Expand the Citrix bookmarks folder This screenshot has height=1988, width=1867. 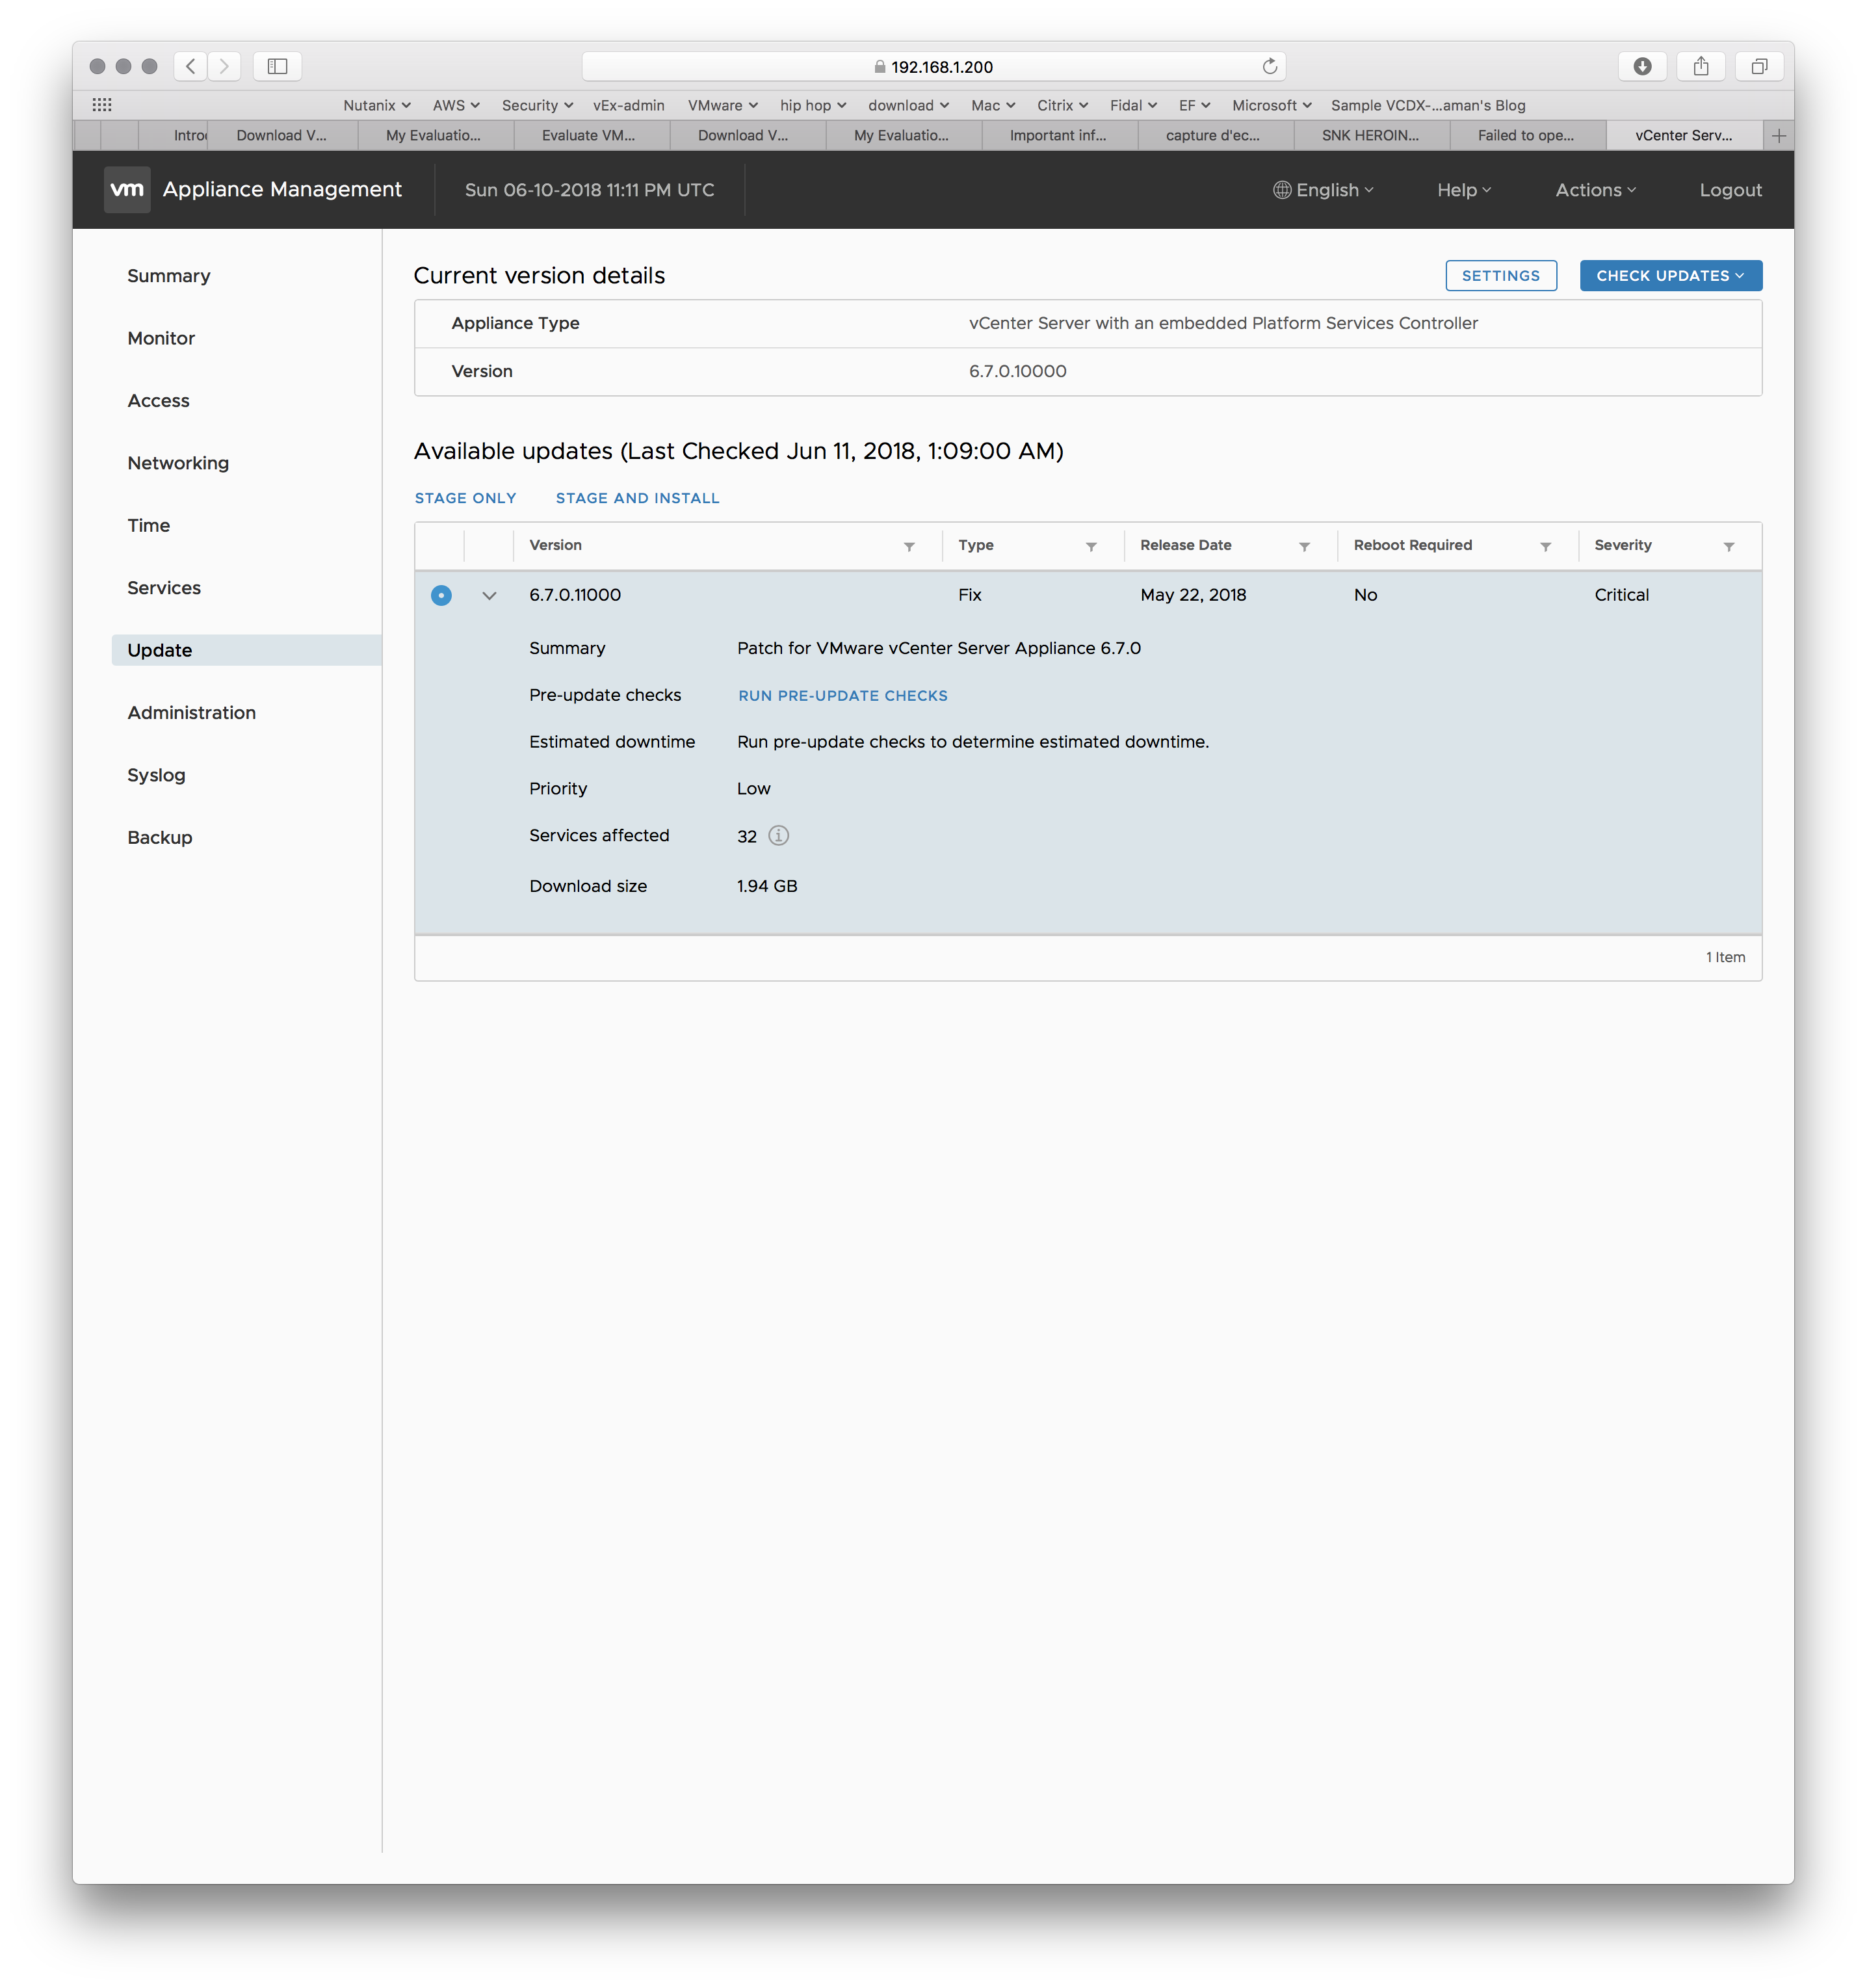tap(1062, 105)
